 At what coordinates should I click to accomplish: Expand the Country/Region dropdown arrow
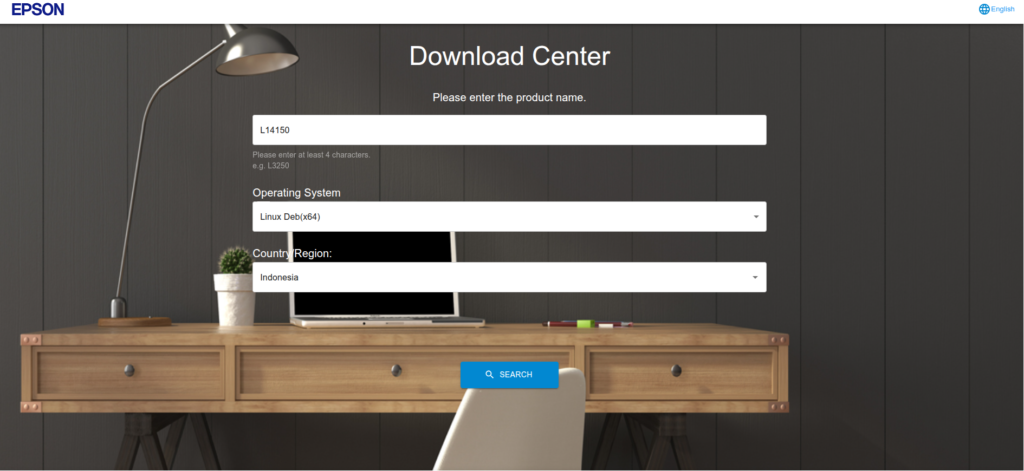(756, 278)
